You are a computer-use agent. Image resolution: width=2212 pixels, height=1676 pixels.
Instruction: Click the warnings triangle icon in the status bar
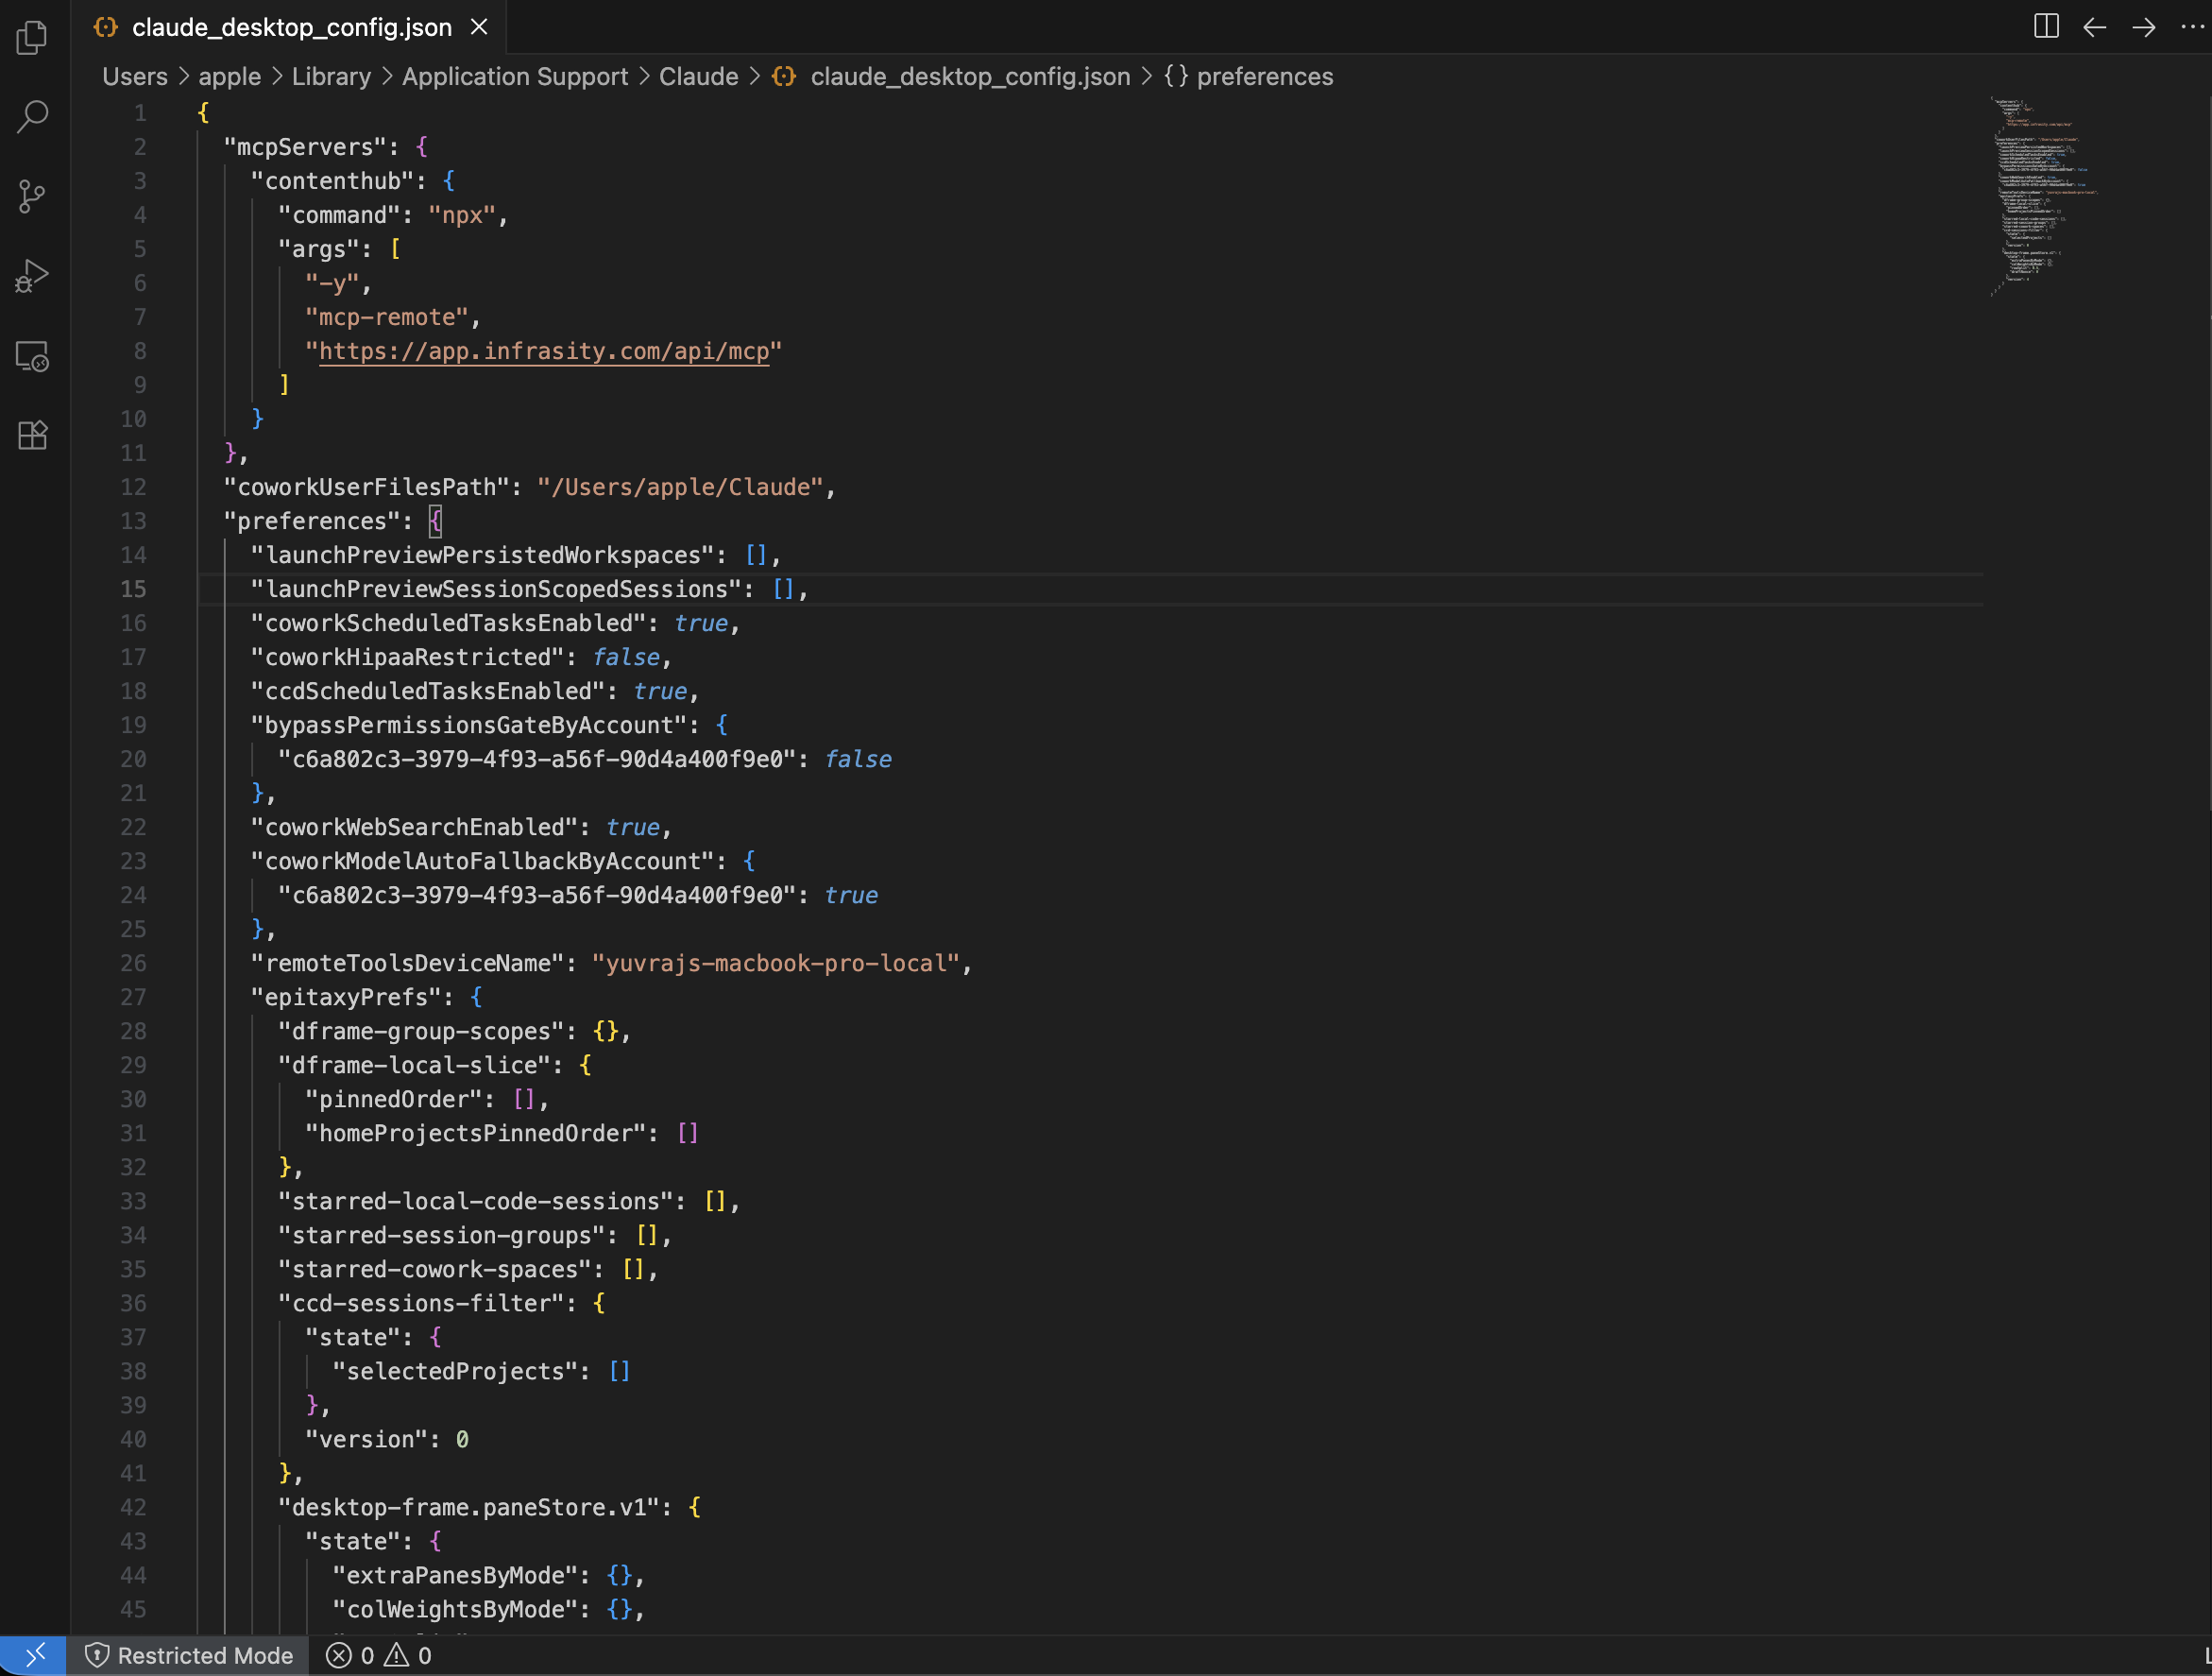click(397, 1656)
